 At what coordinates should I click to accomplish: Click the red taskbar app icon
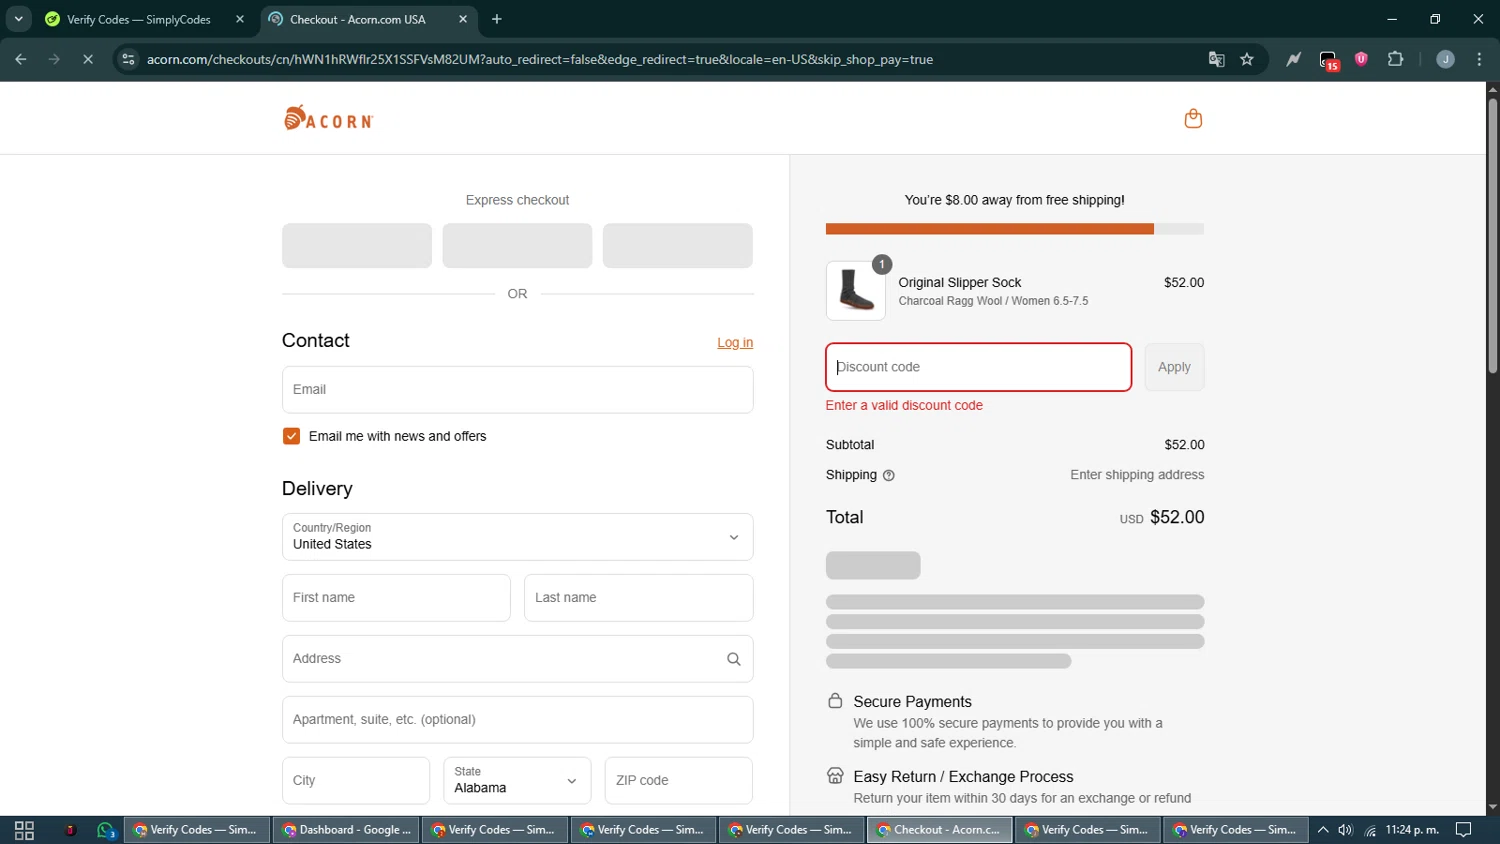pyautogui.click(x=70, y=830)
